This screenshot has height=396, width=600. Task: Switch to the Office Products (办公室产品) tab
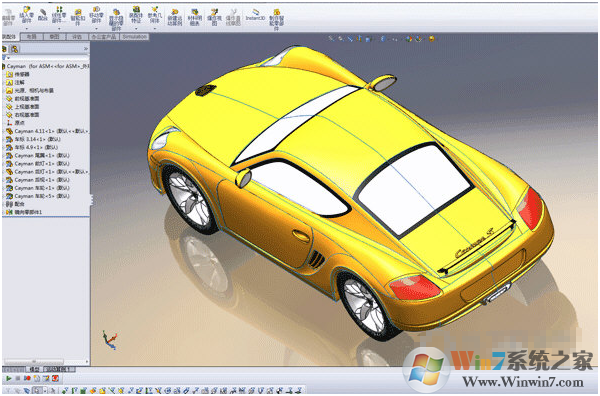coord(104,37)
